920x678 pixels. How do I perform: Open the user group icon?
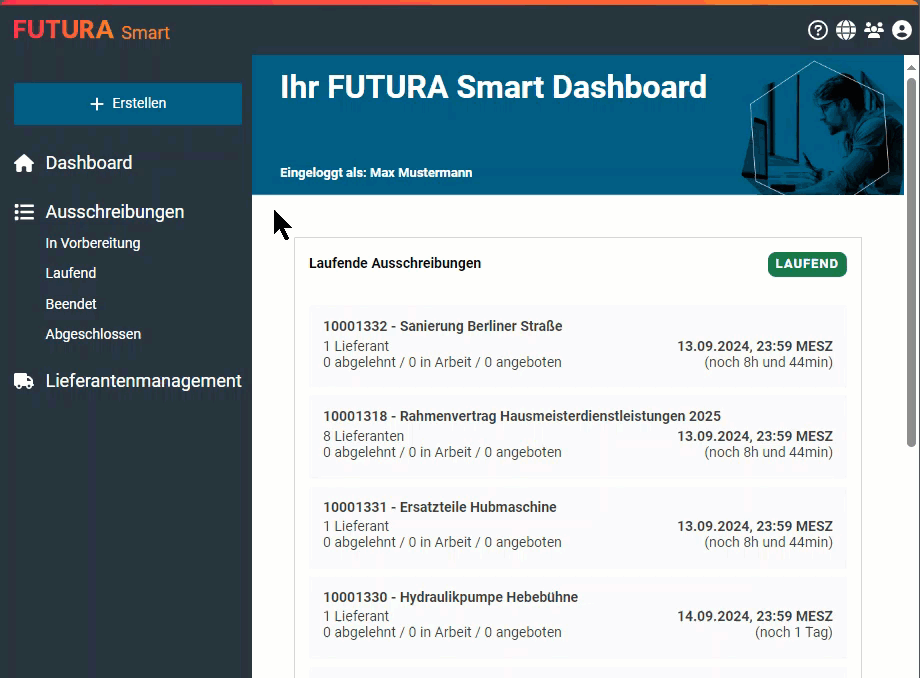[x=874, y=30]
